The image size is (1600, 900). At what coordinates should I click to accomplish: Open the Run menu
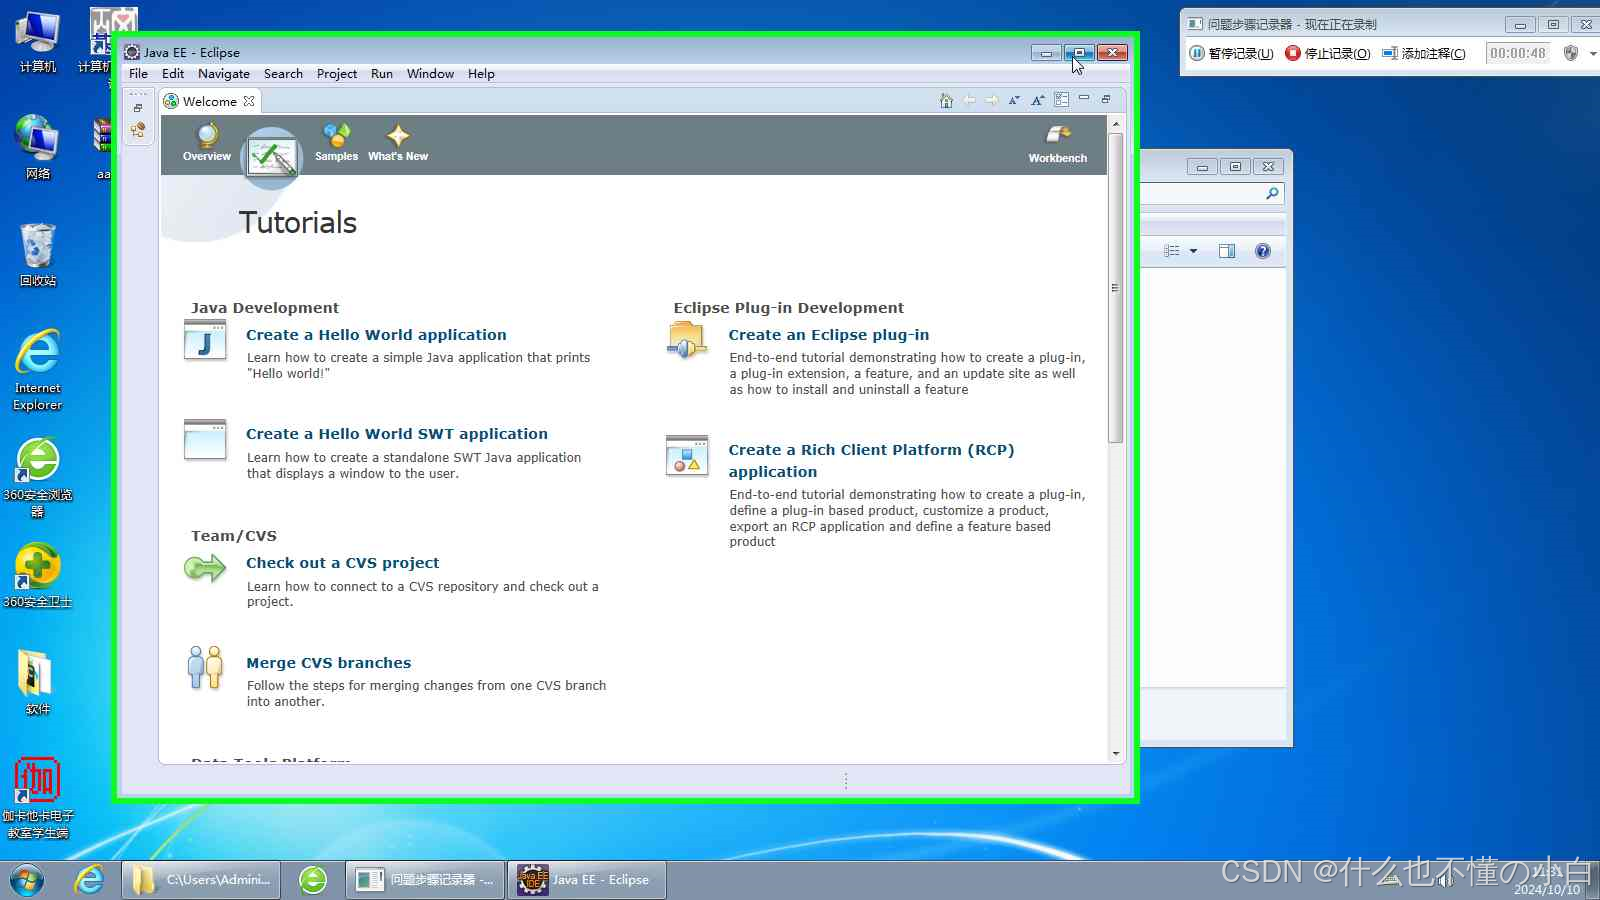click(382, 74)
